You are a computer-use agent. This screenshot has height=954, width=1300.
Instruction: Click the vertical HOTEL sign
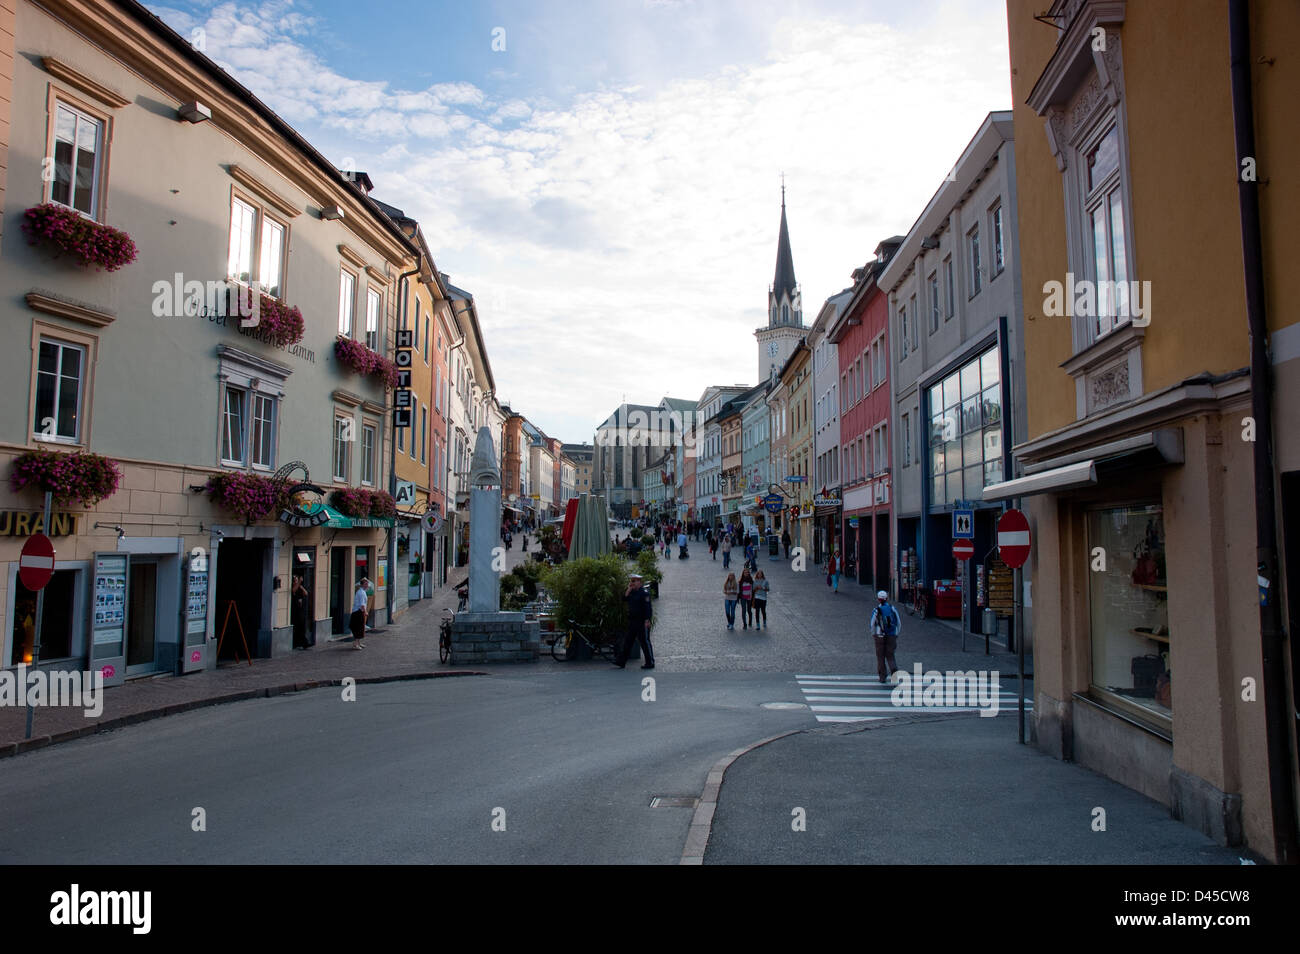403,377
